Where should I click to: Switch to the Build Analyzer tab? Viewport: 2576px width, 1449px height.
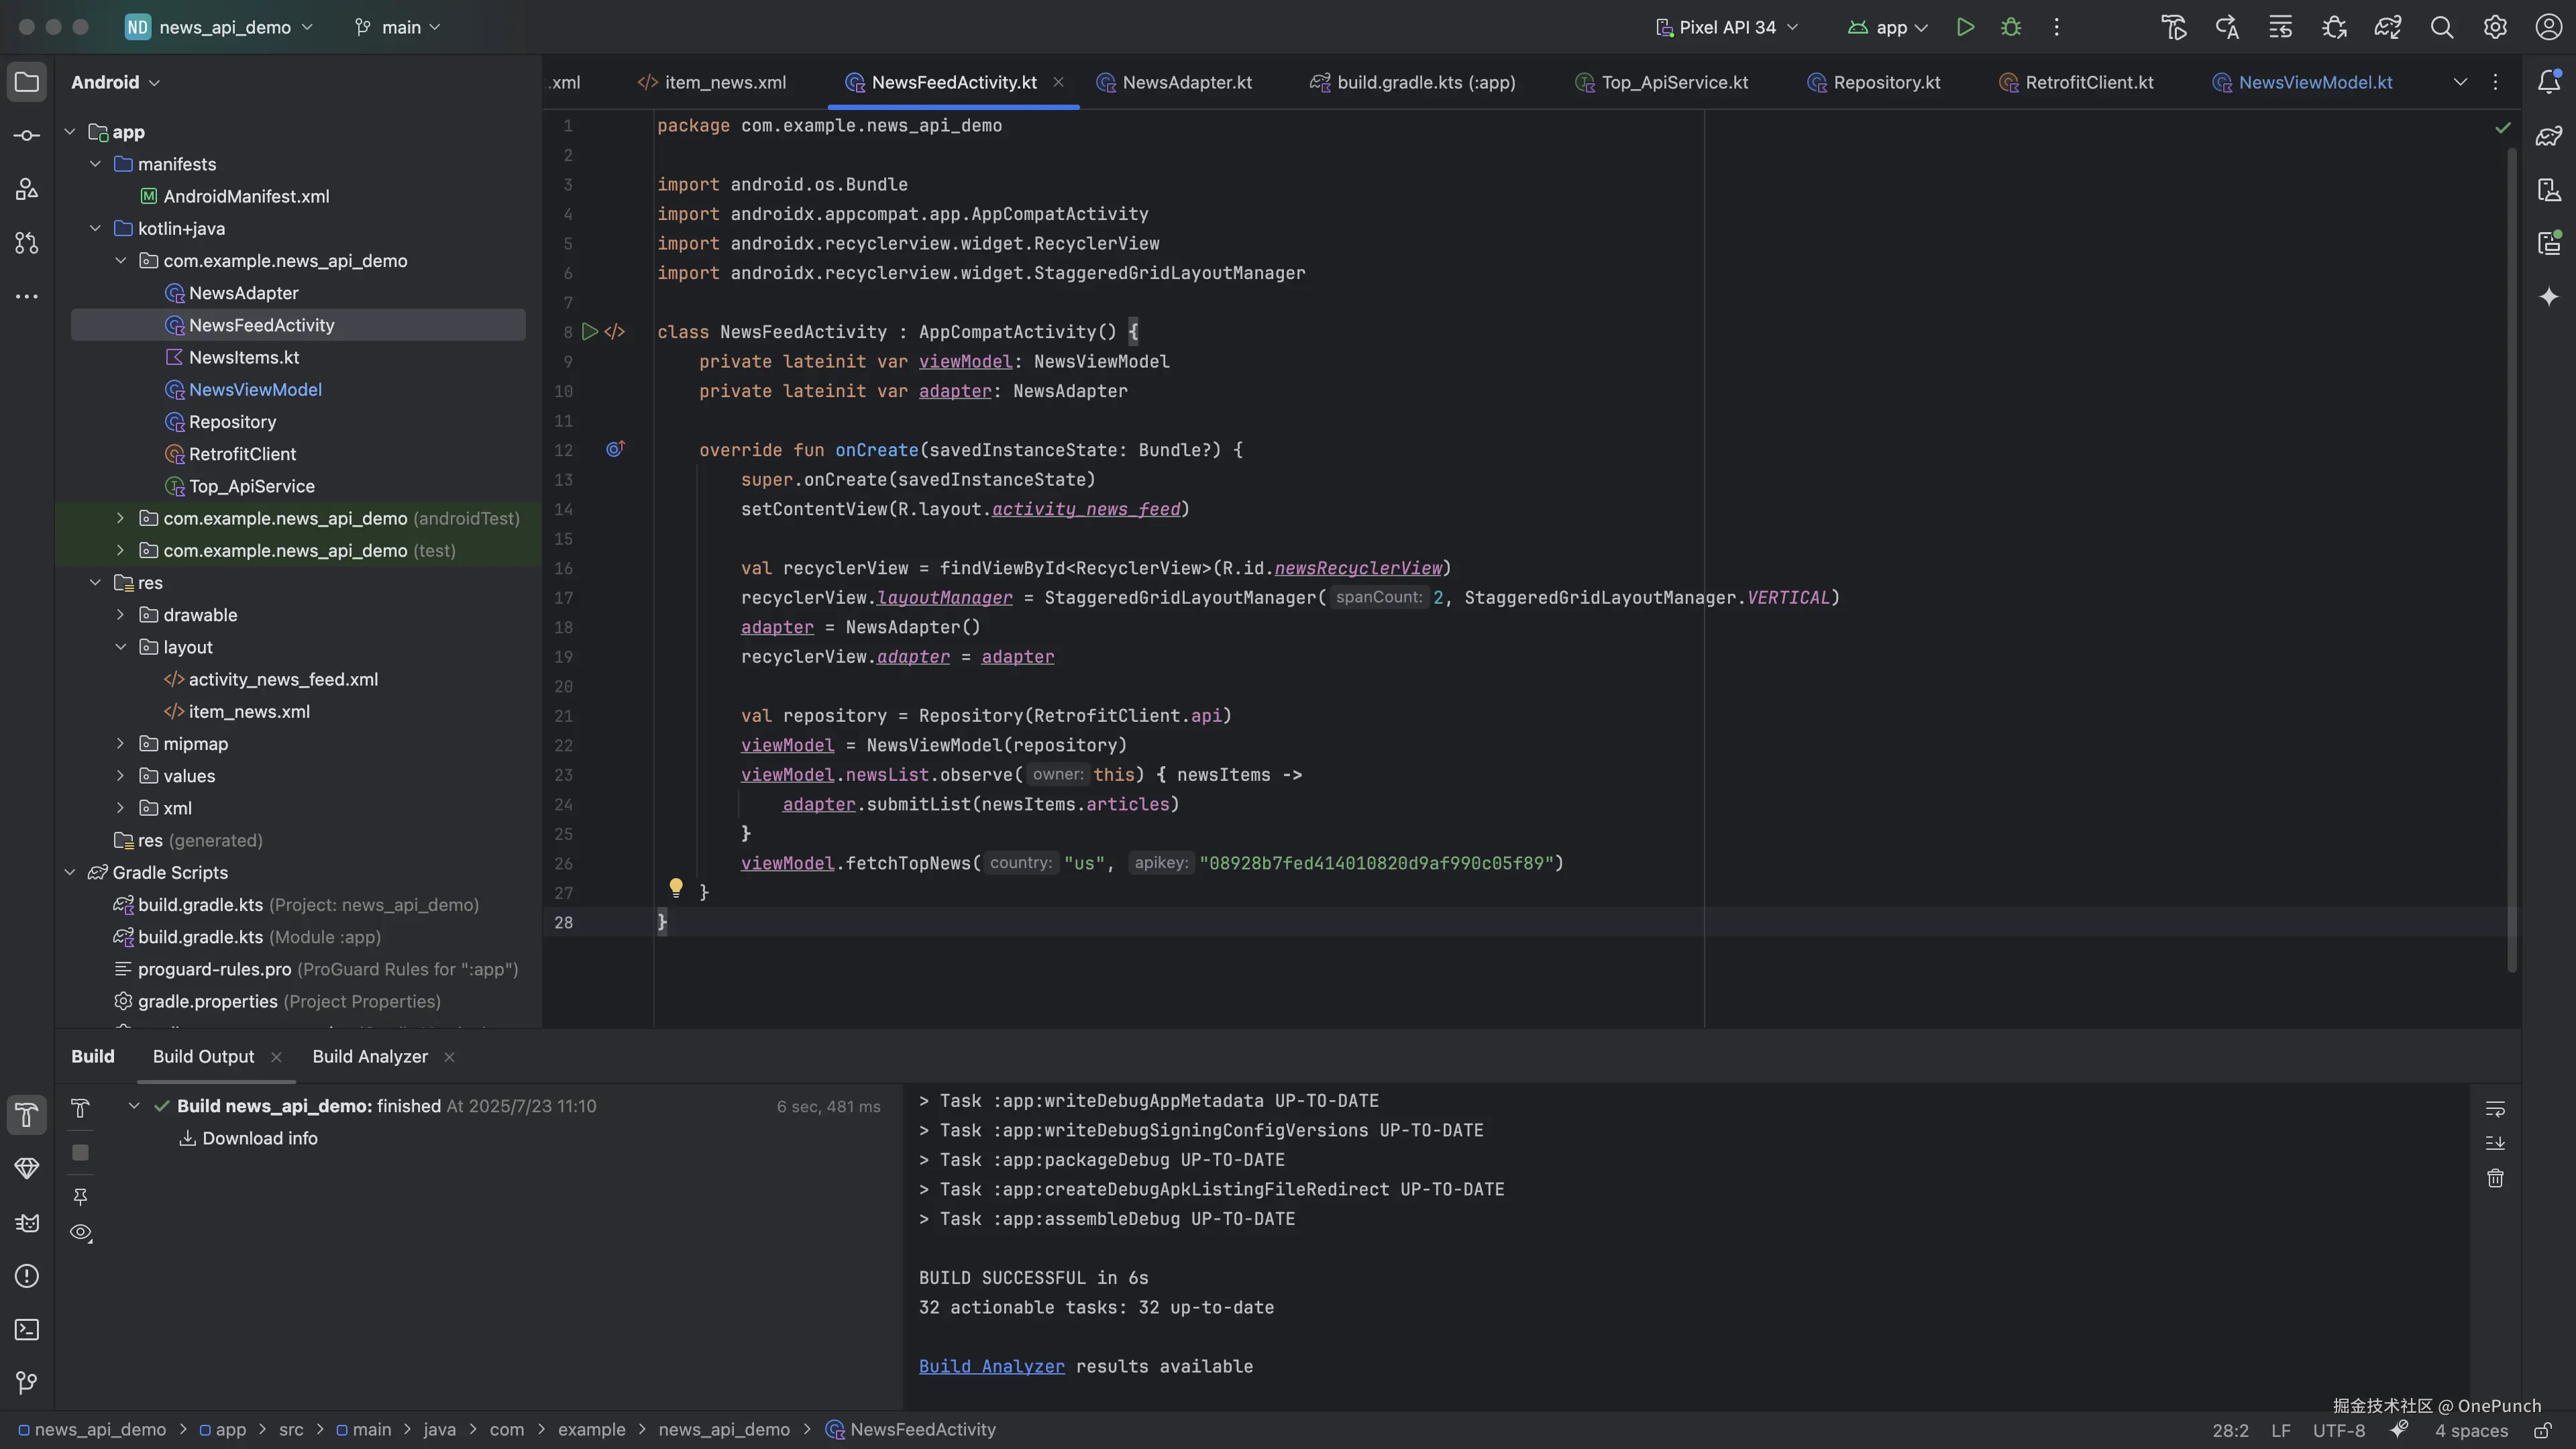tap(369, 1057)
